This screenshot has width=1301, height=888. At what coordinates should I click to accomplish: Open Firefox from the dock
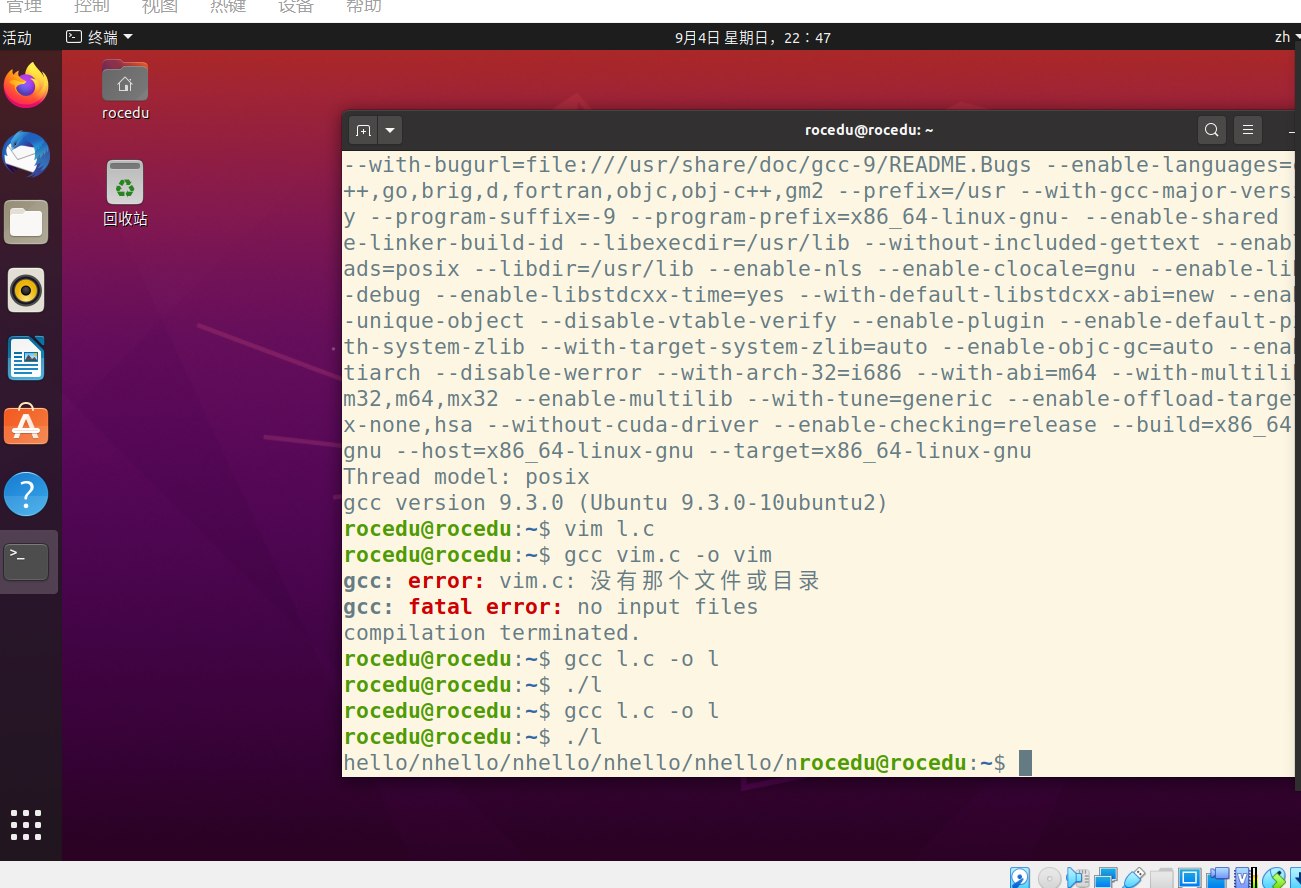[x=26, y=86]
